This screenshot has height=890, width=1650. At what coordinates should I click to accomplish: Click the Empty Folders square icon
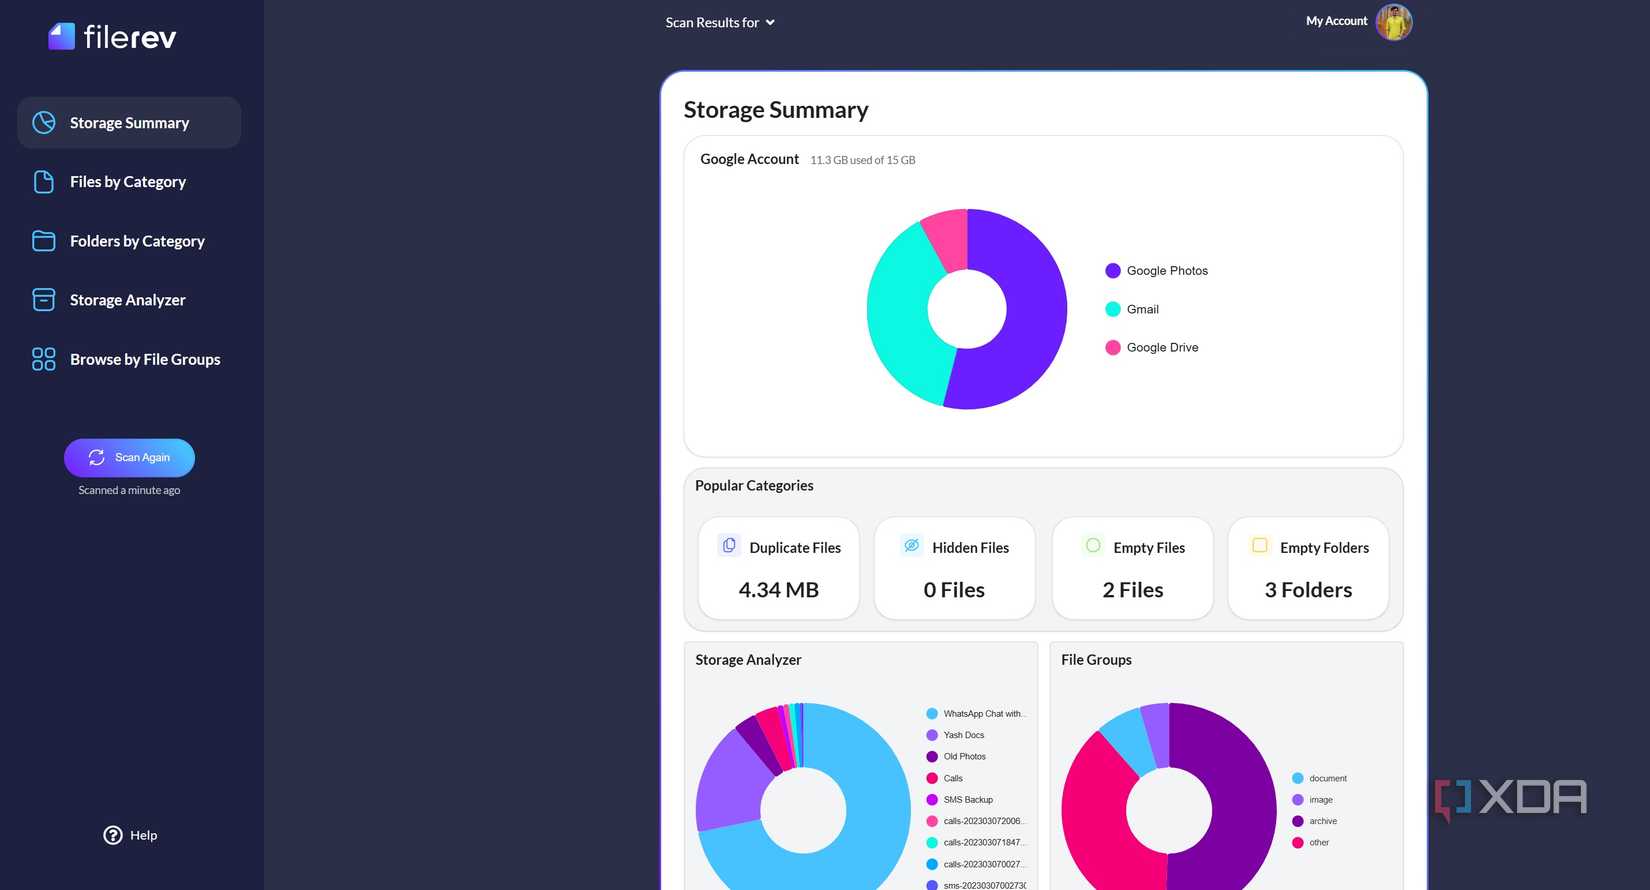(1260, 545)
